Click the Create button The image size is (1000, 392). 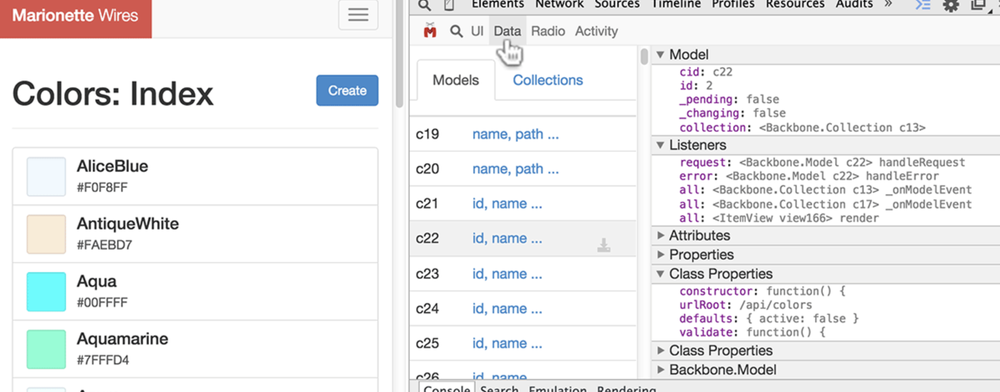pyautogui.click(x=347, y=91)
